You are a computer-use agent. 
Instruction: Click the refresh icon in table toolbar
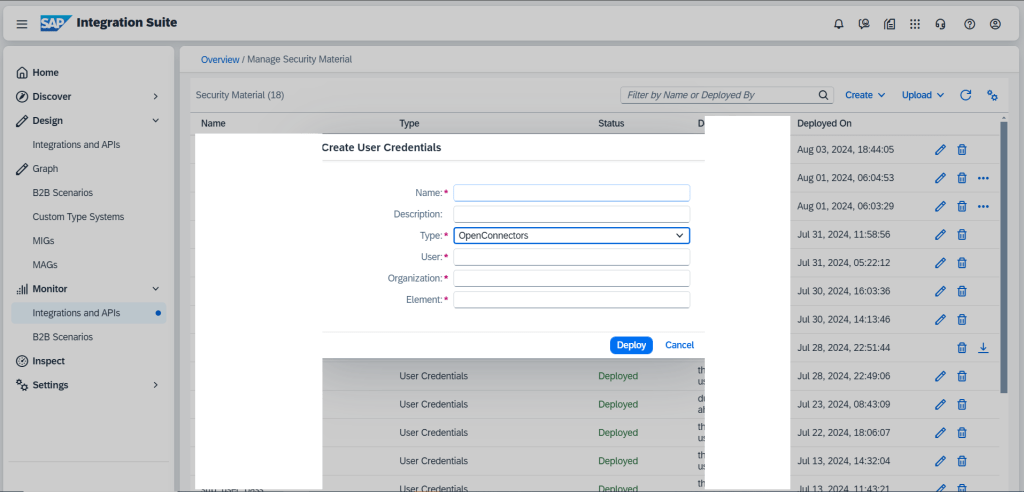click(x=966, y=95)
